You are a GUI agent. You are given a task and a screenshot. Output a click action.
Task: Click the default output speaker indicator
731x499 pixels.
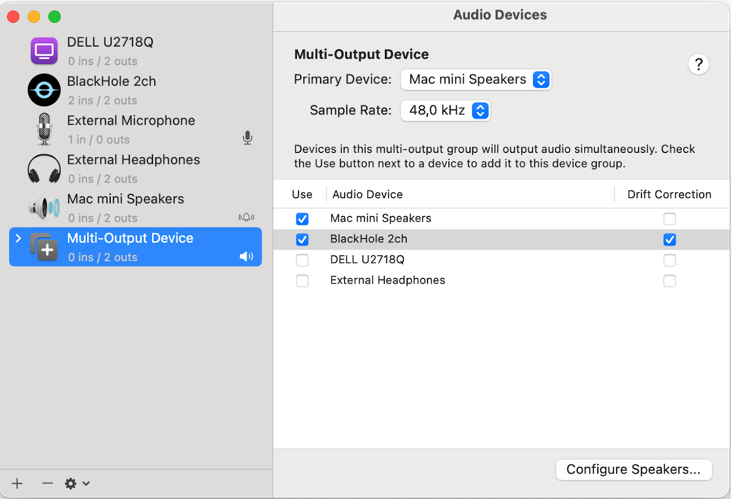(246, 256)
